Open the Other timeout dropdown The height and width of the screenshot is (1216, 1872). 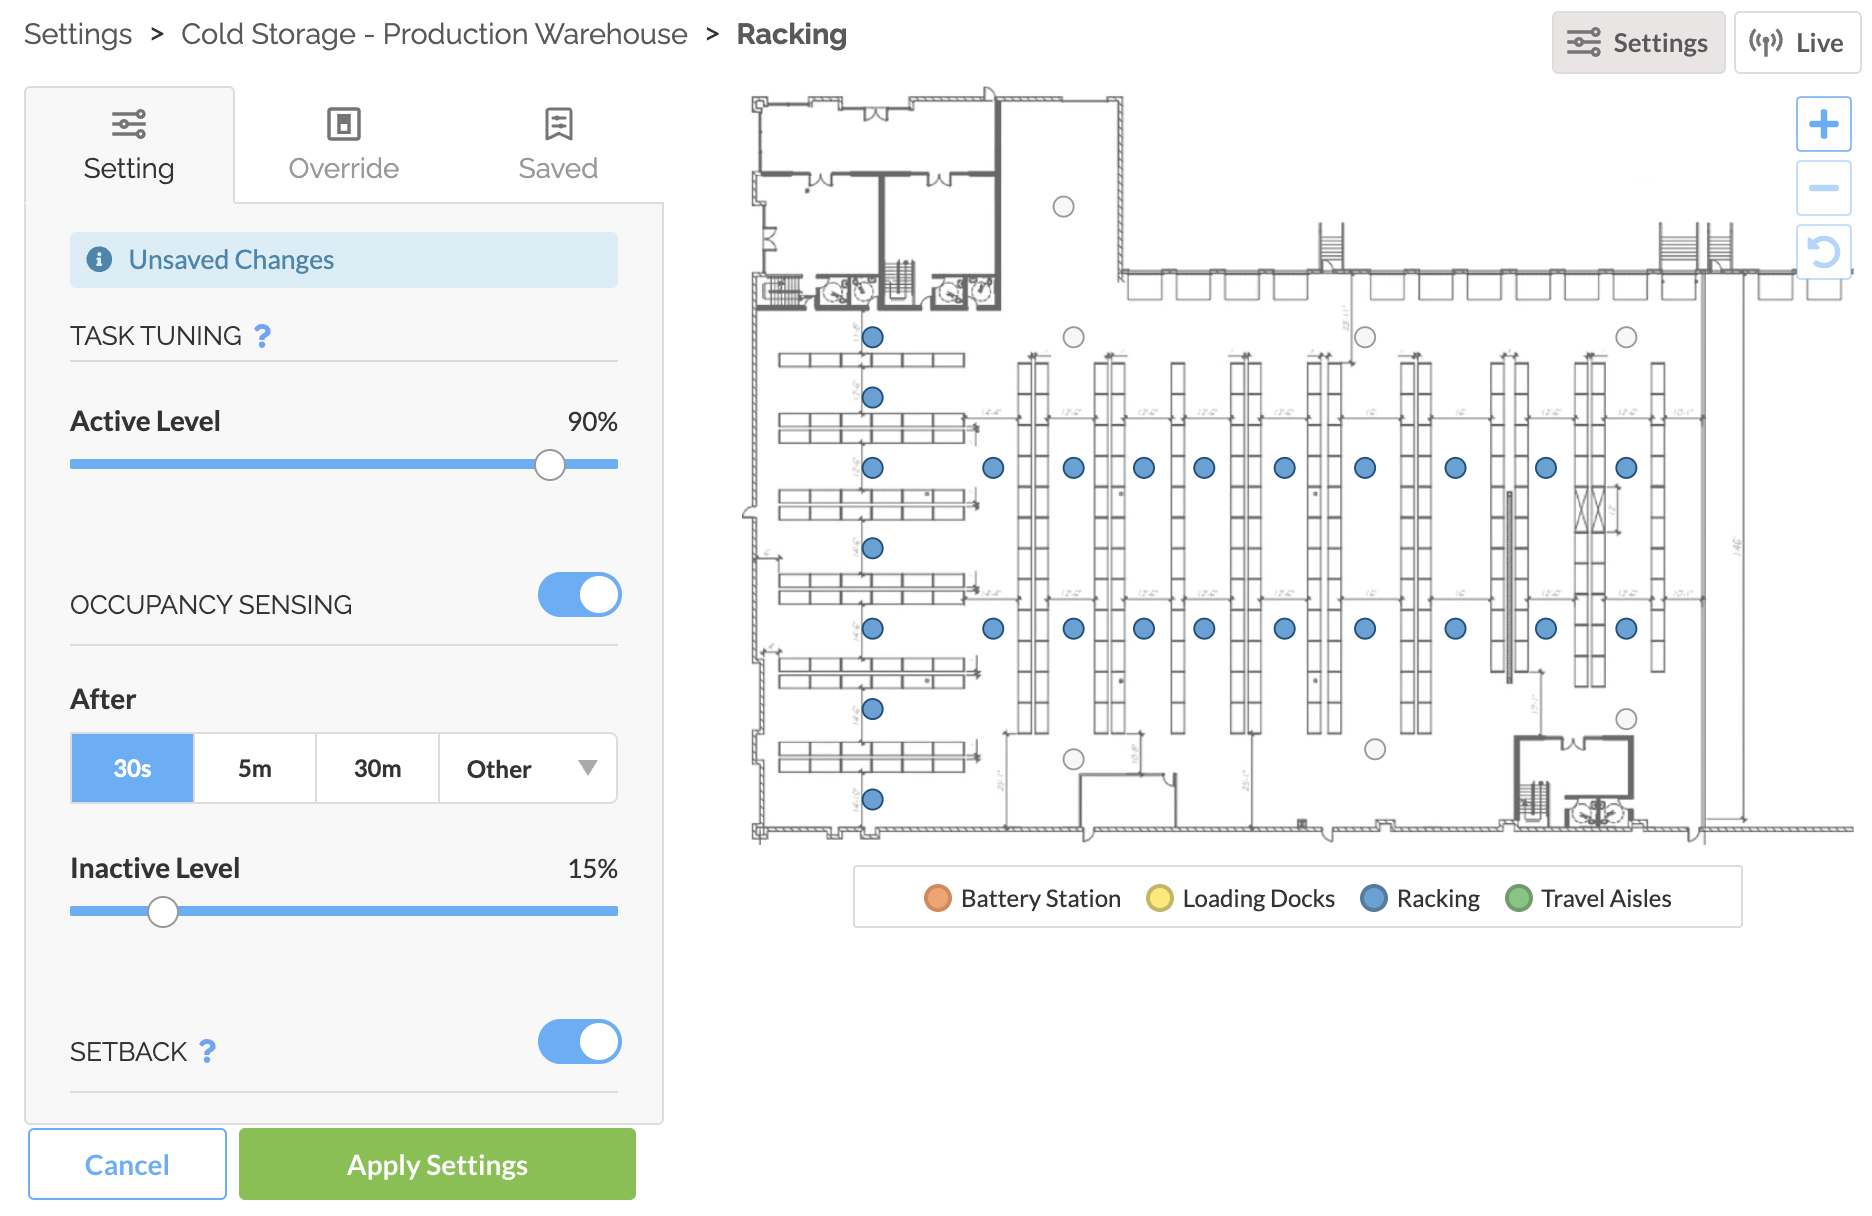(x=528, y=768)
